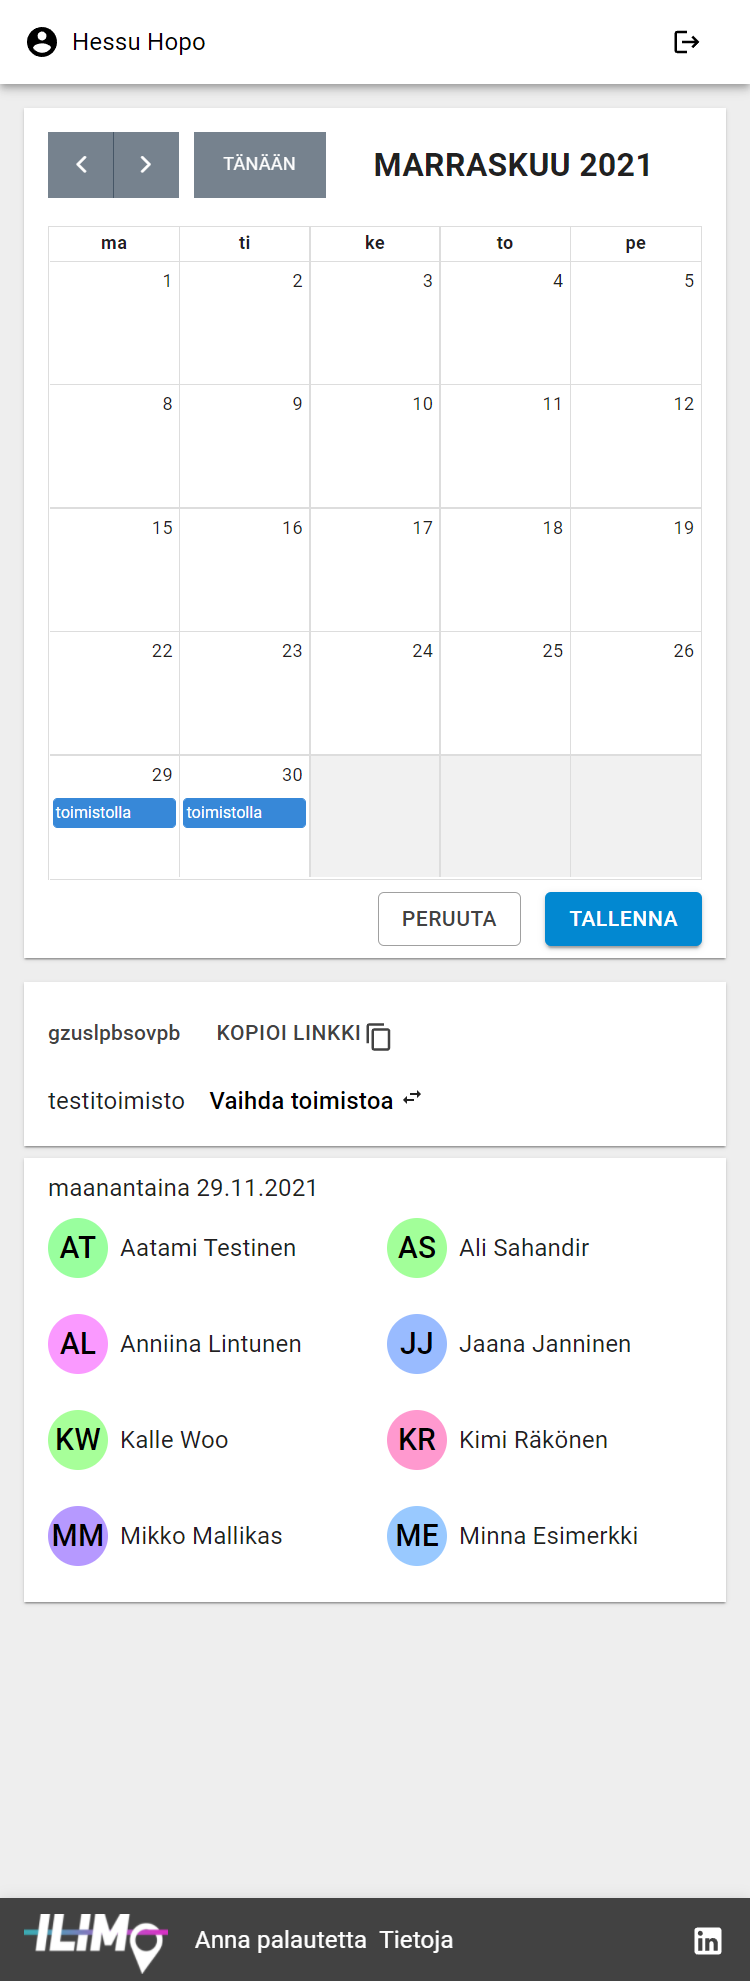Viewport: 750px width, 1981px height.
Task: Click Kimi Räkönen's pink KR avatar
Action: [417, 1440]
